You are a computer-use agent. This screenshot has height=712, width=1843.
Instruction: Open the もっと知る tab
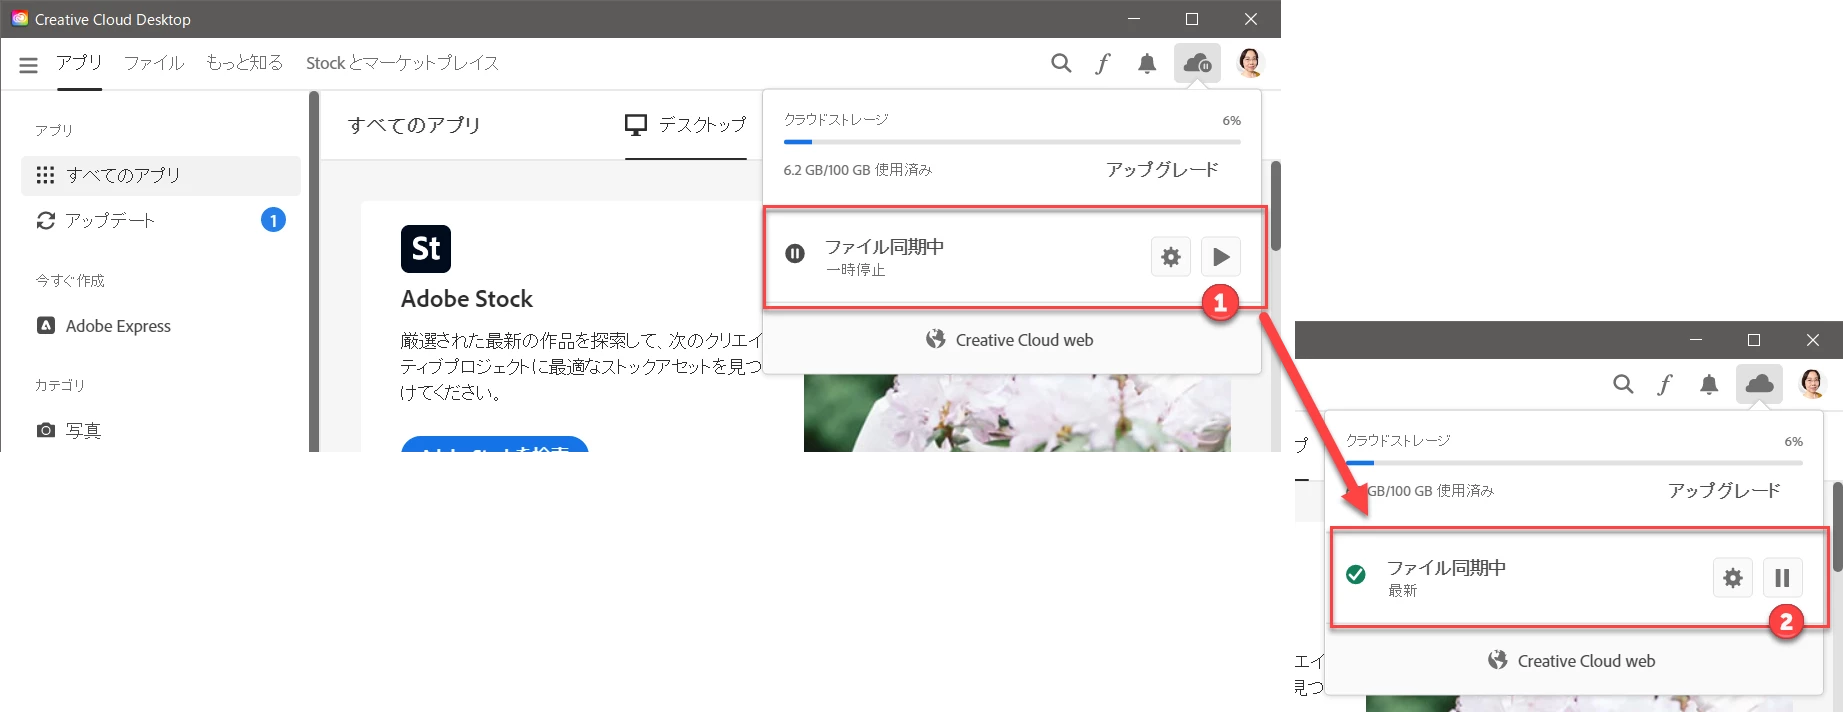[x=245, y=63]
